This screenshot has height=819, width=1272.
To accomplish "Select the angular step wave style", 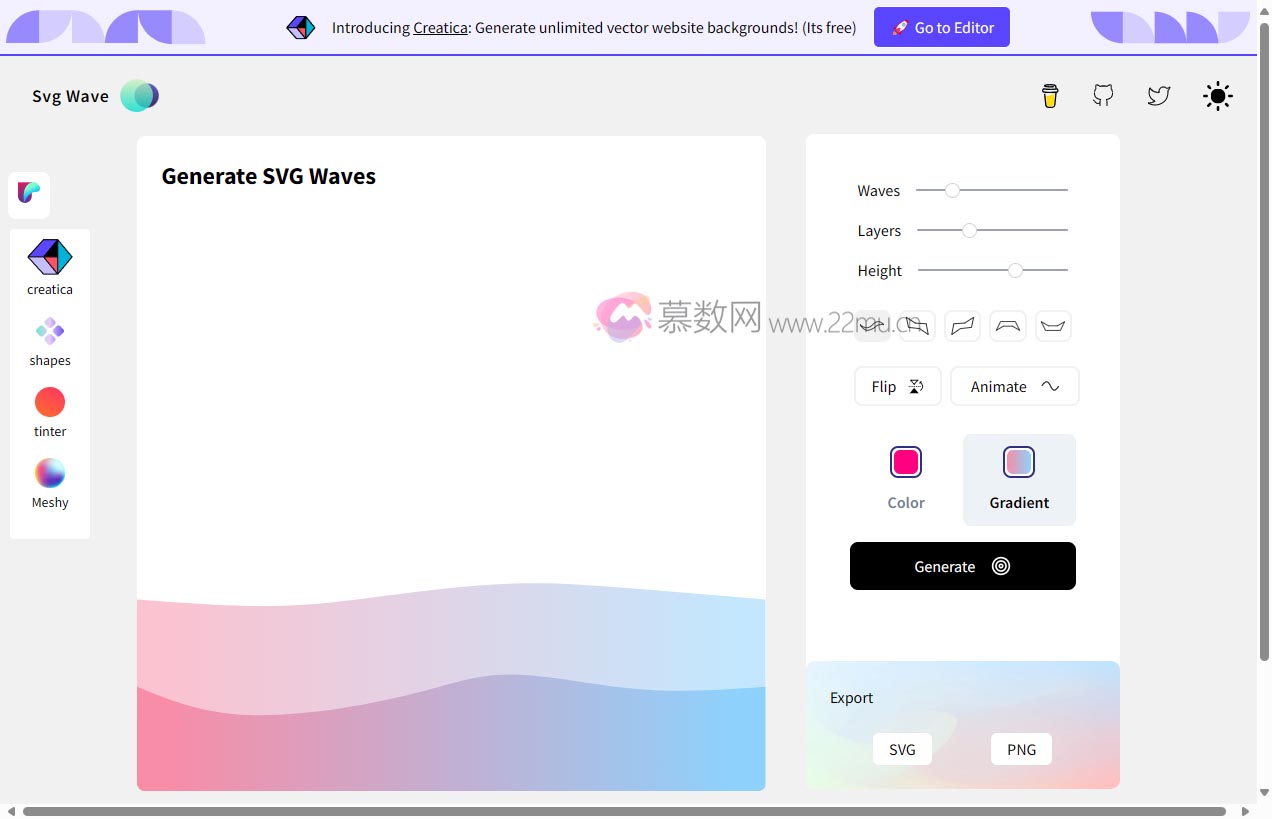I will 962,325.
